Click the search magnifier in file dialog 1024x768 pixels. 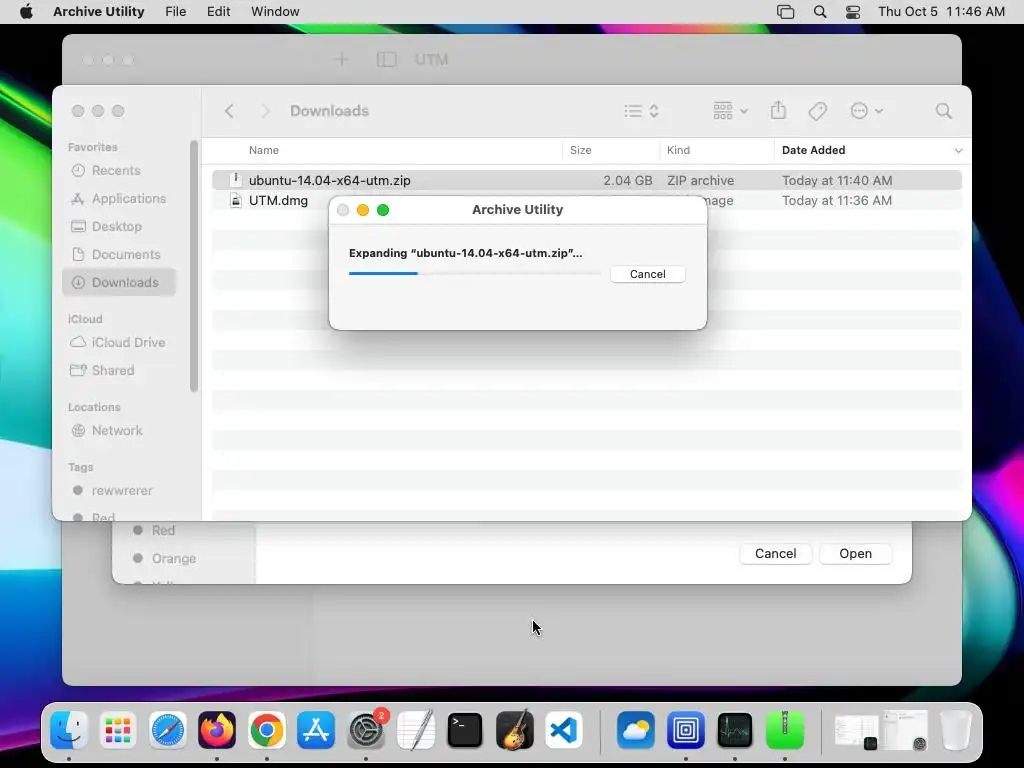[944, 111]
